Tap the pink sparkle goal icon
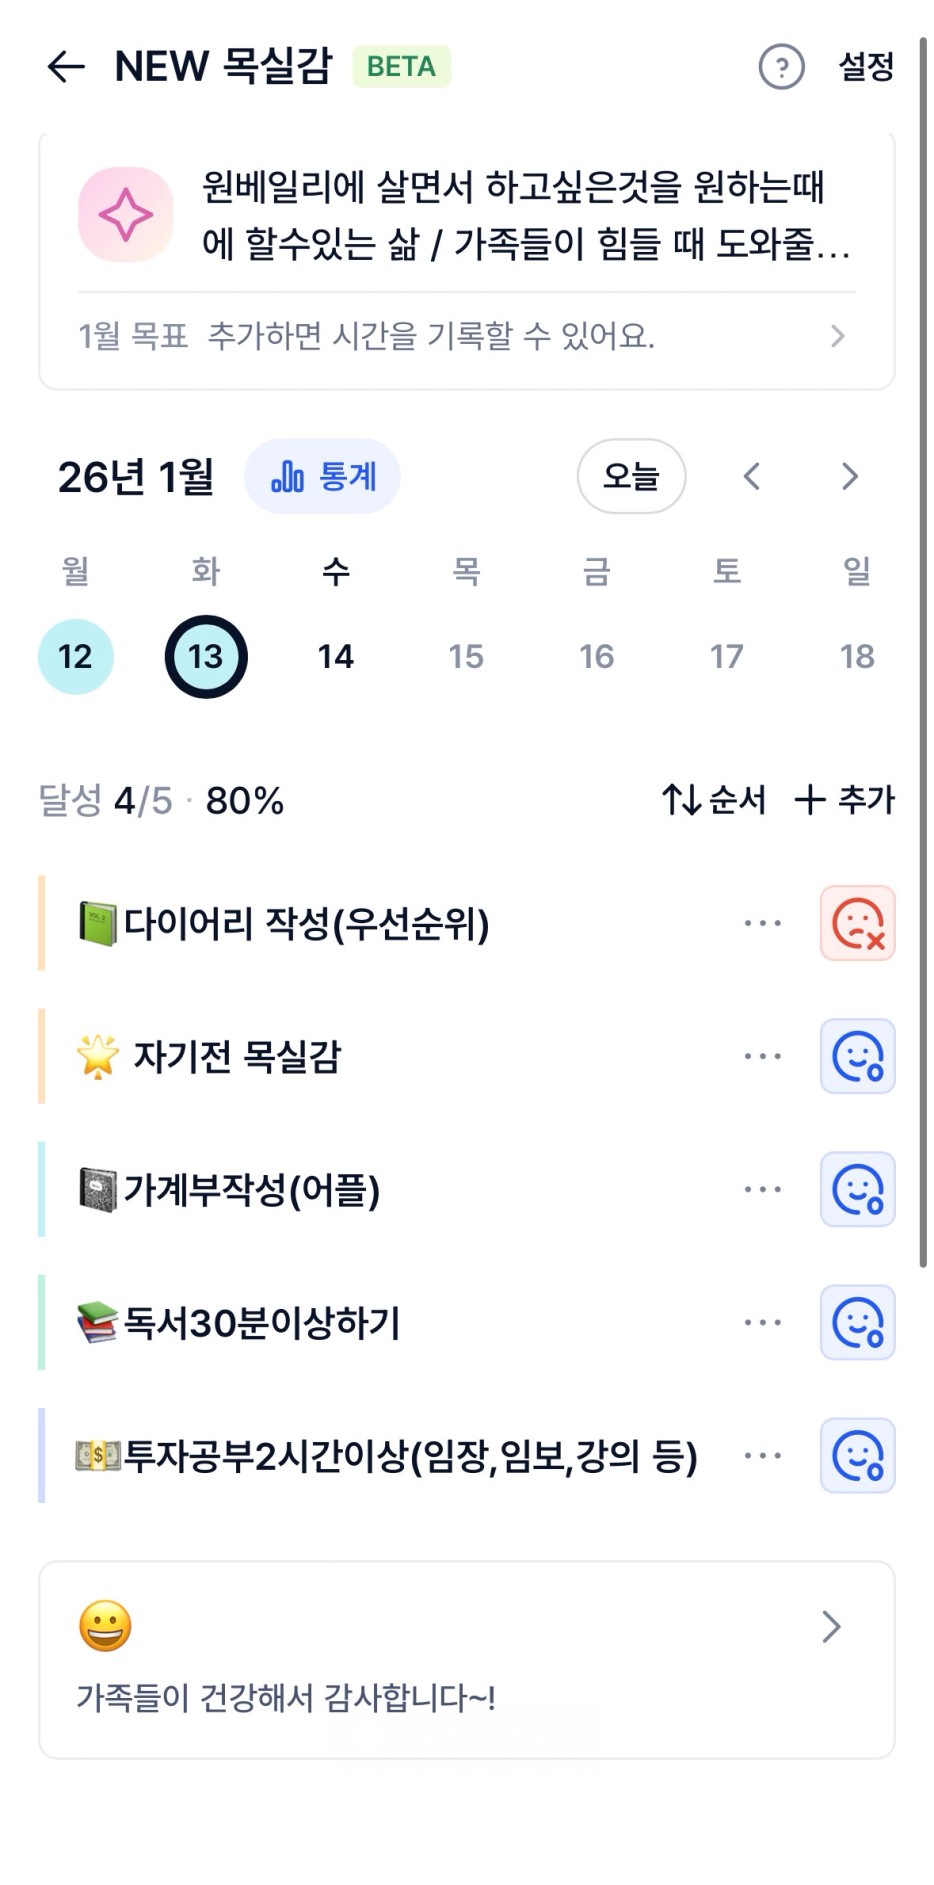This screenshot has height=1885, width=934. coord(126,215)
